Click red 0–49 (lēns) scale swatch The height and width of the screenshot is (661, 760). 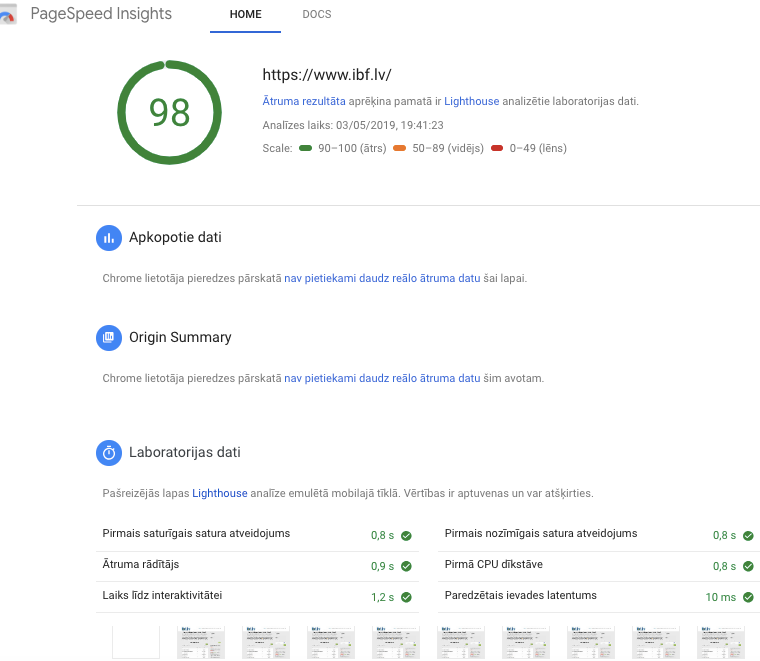497,148
